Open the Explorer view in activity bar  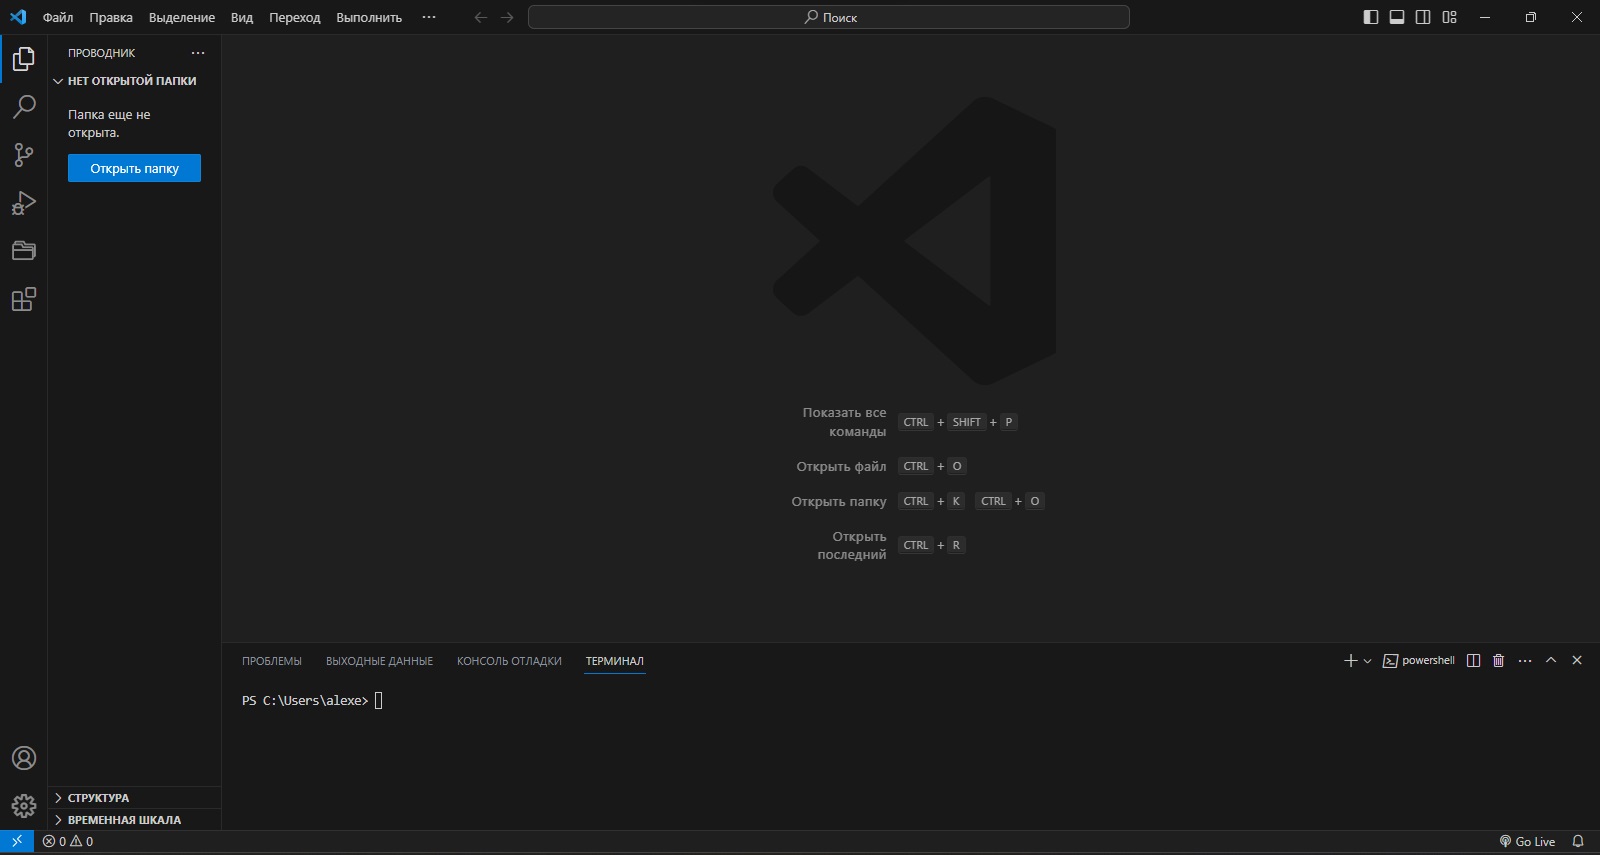coord(24,59)
